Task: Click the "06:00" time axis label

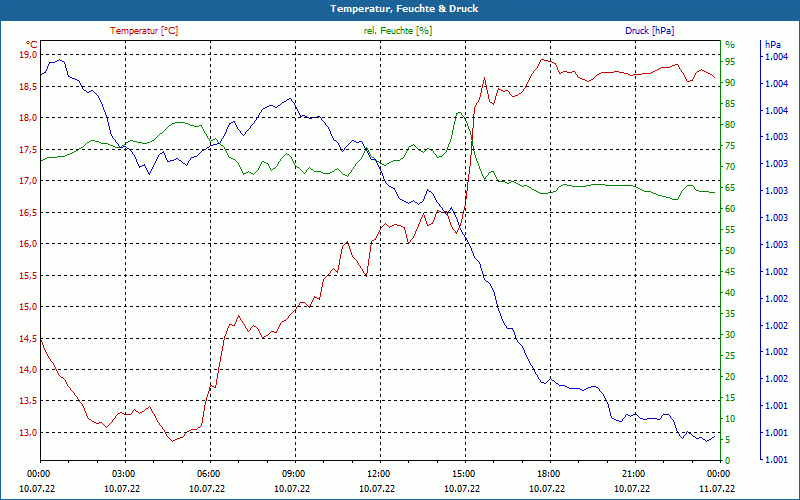Action: [208, 473]
